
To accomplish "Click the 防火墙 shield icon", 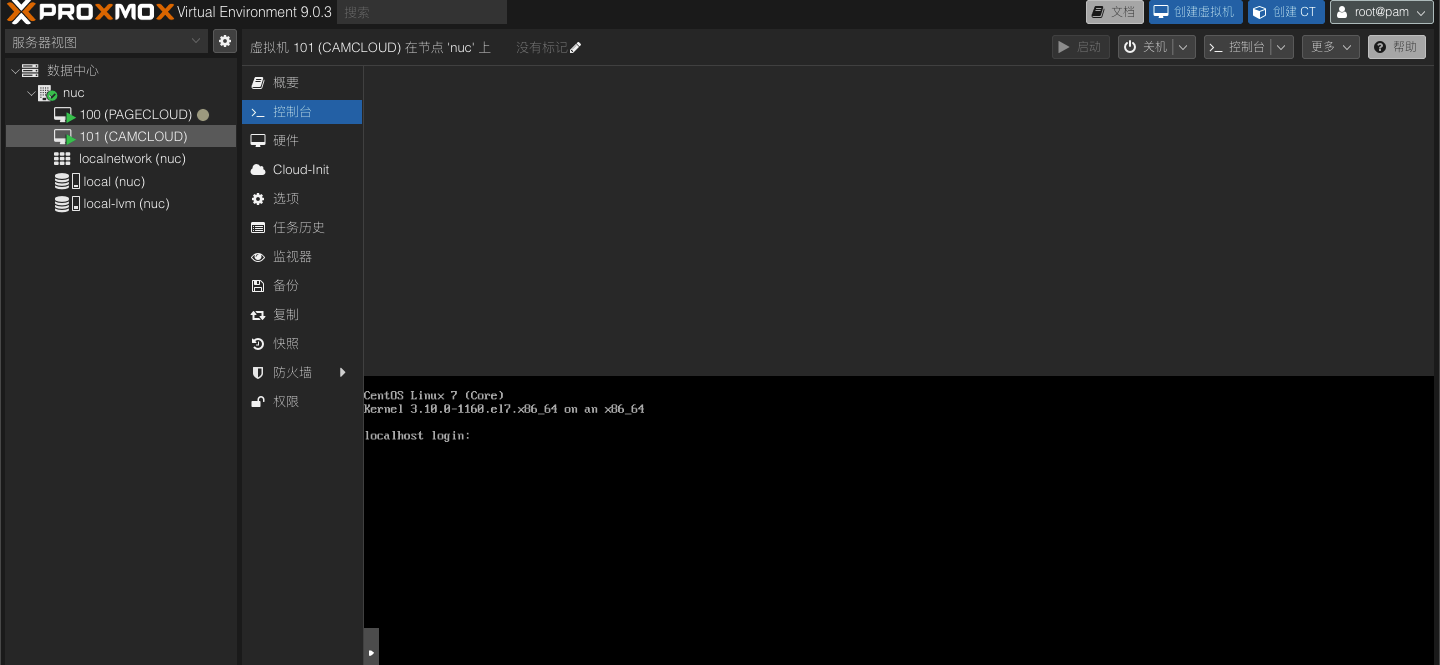I will point(258,373).
